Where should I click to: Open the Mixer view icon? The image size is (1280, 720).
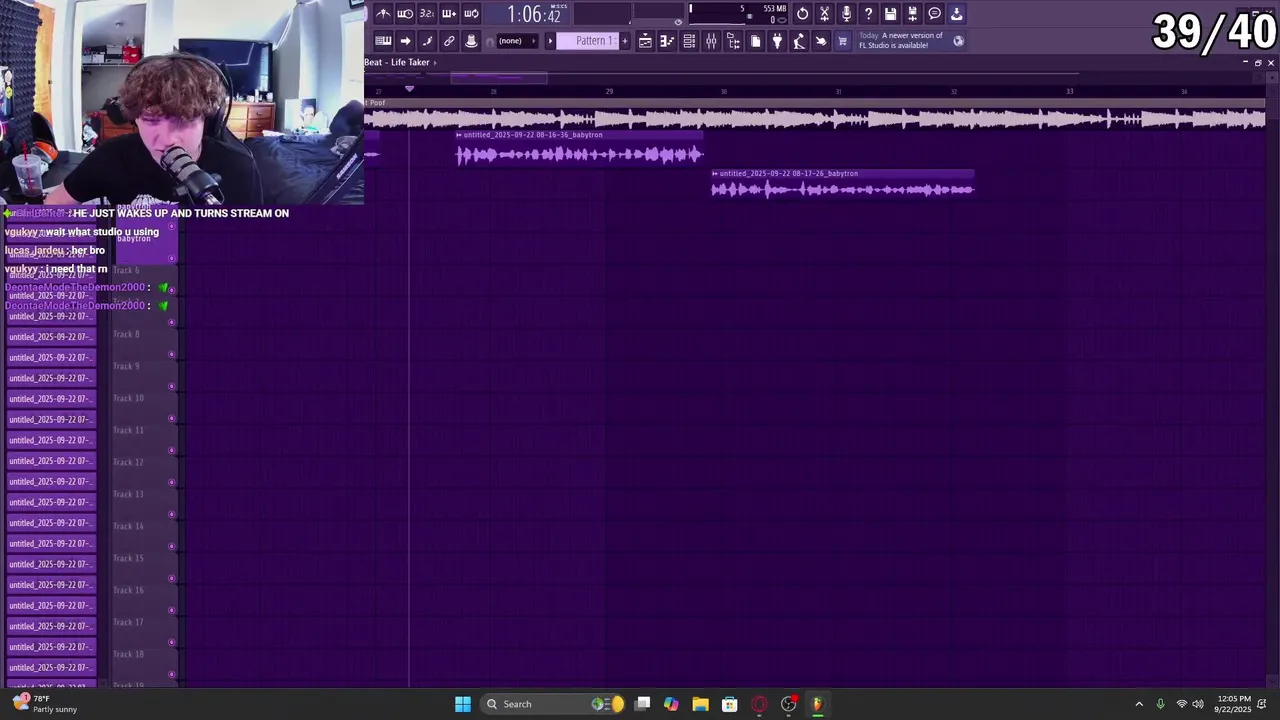point(711,41)
